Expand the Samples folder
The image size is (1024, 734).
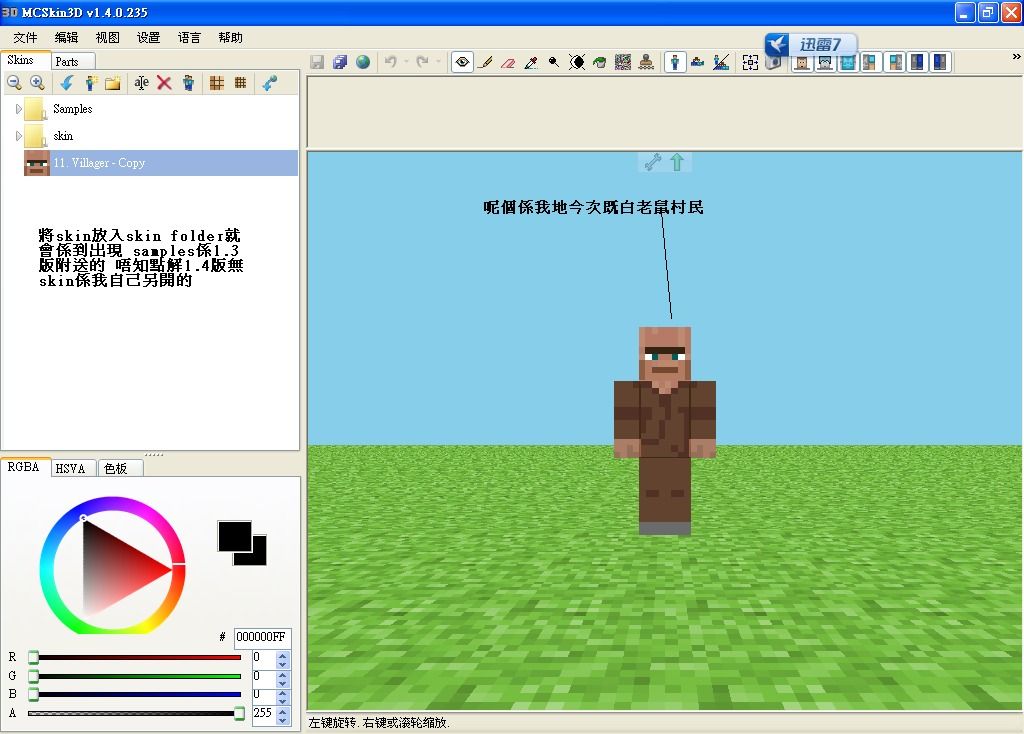[18, 109]
